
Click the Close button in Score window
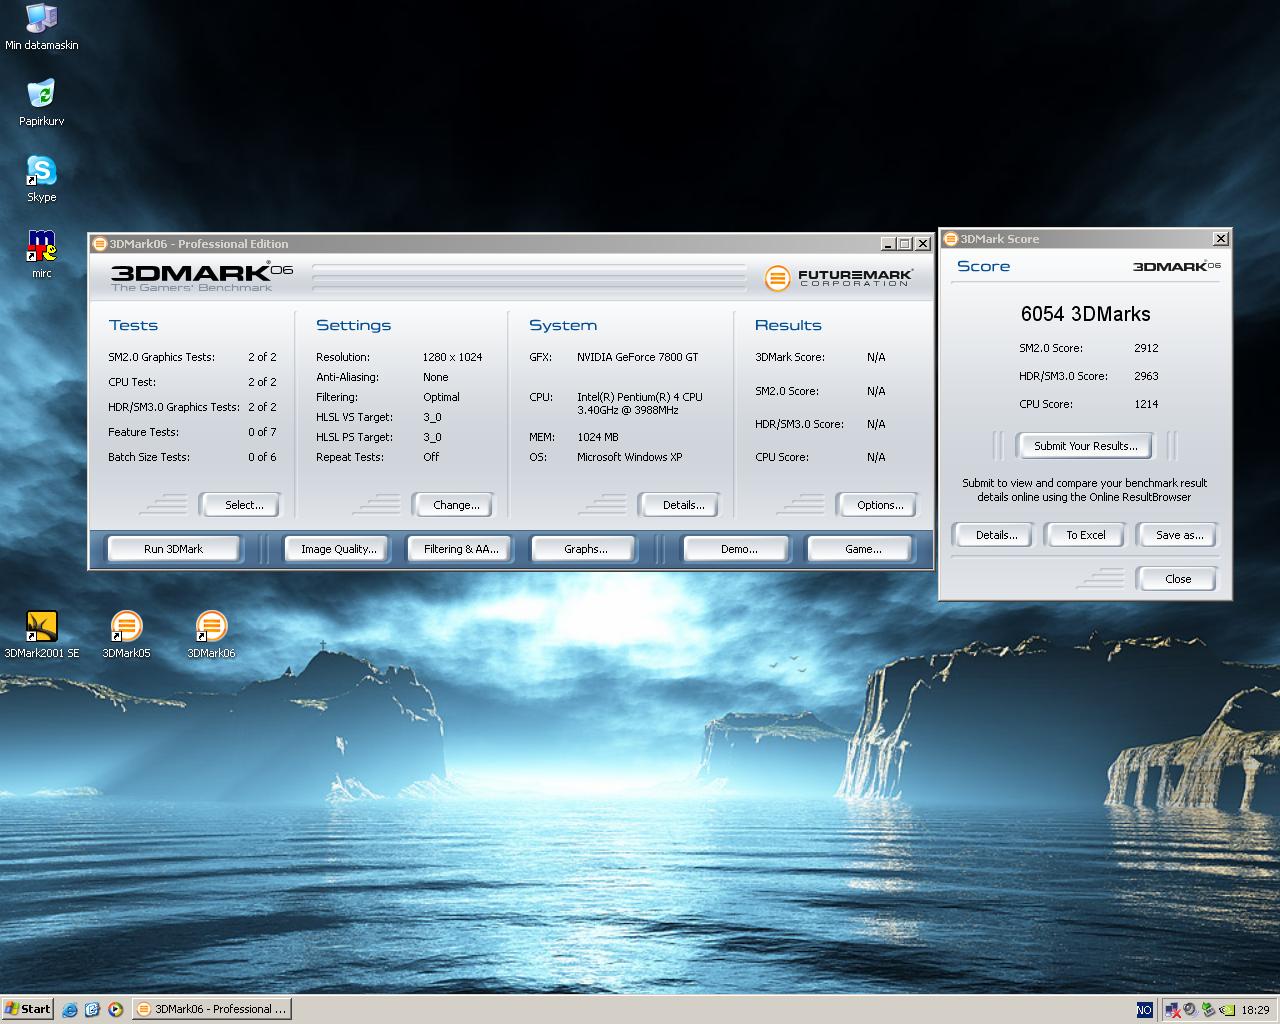point(1177,579)
